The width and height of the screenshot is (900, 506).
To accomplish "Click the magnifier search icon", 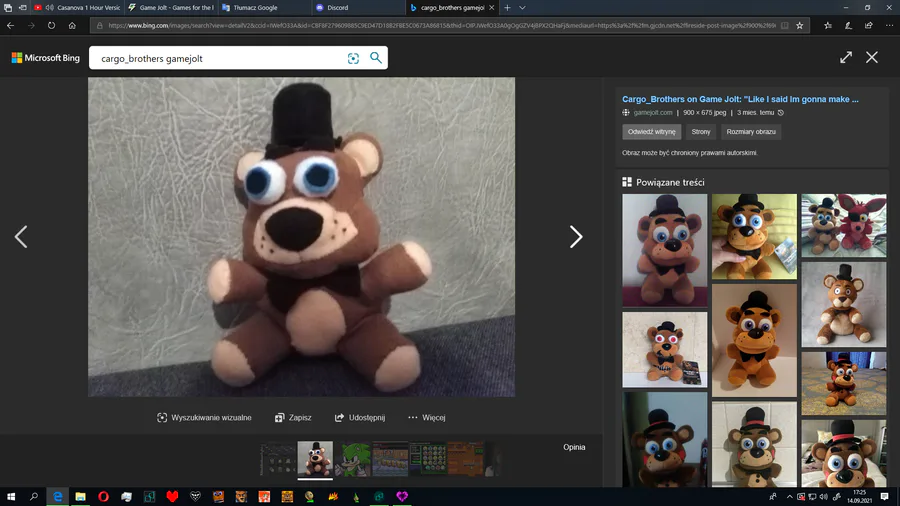I will pyautogui.click(x=375, y=57).
